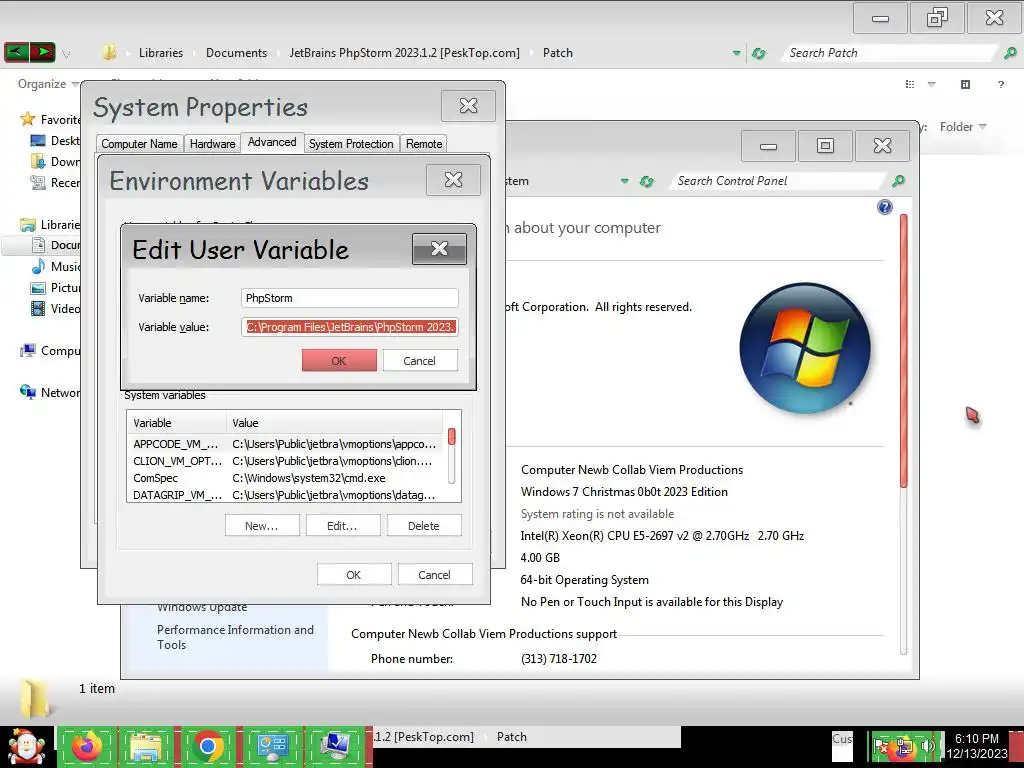Click the Explorer back arrow button
This screenshot has width=1024, height=768.
[16, 52]
